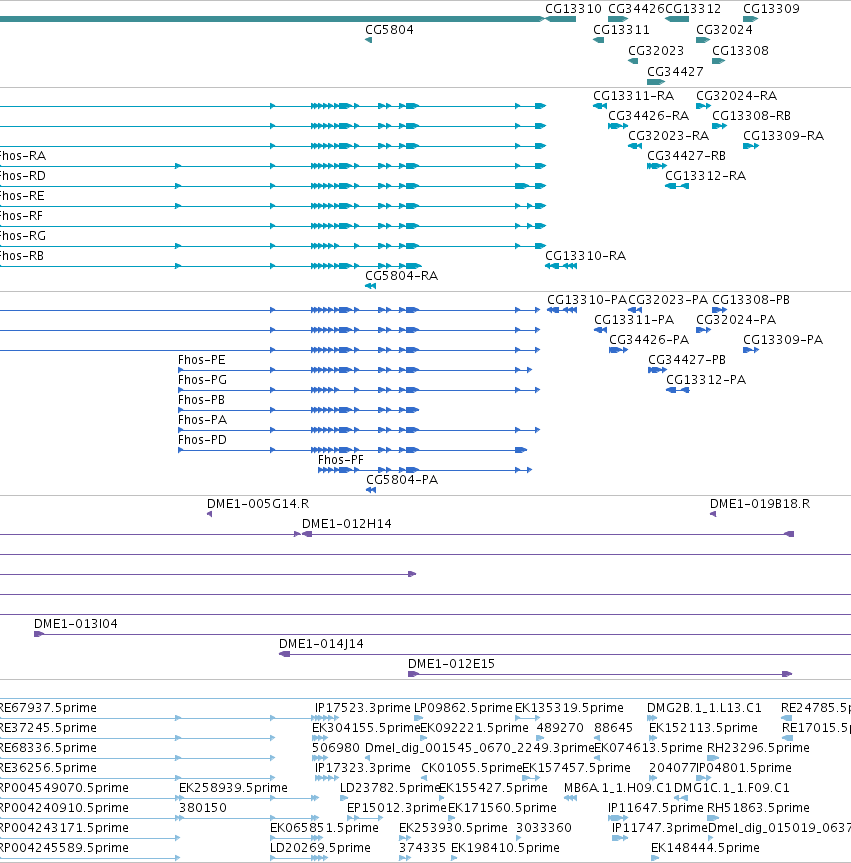
Task: Click the IP17523.3prime EST label
Action: point(362,708)
